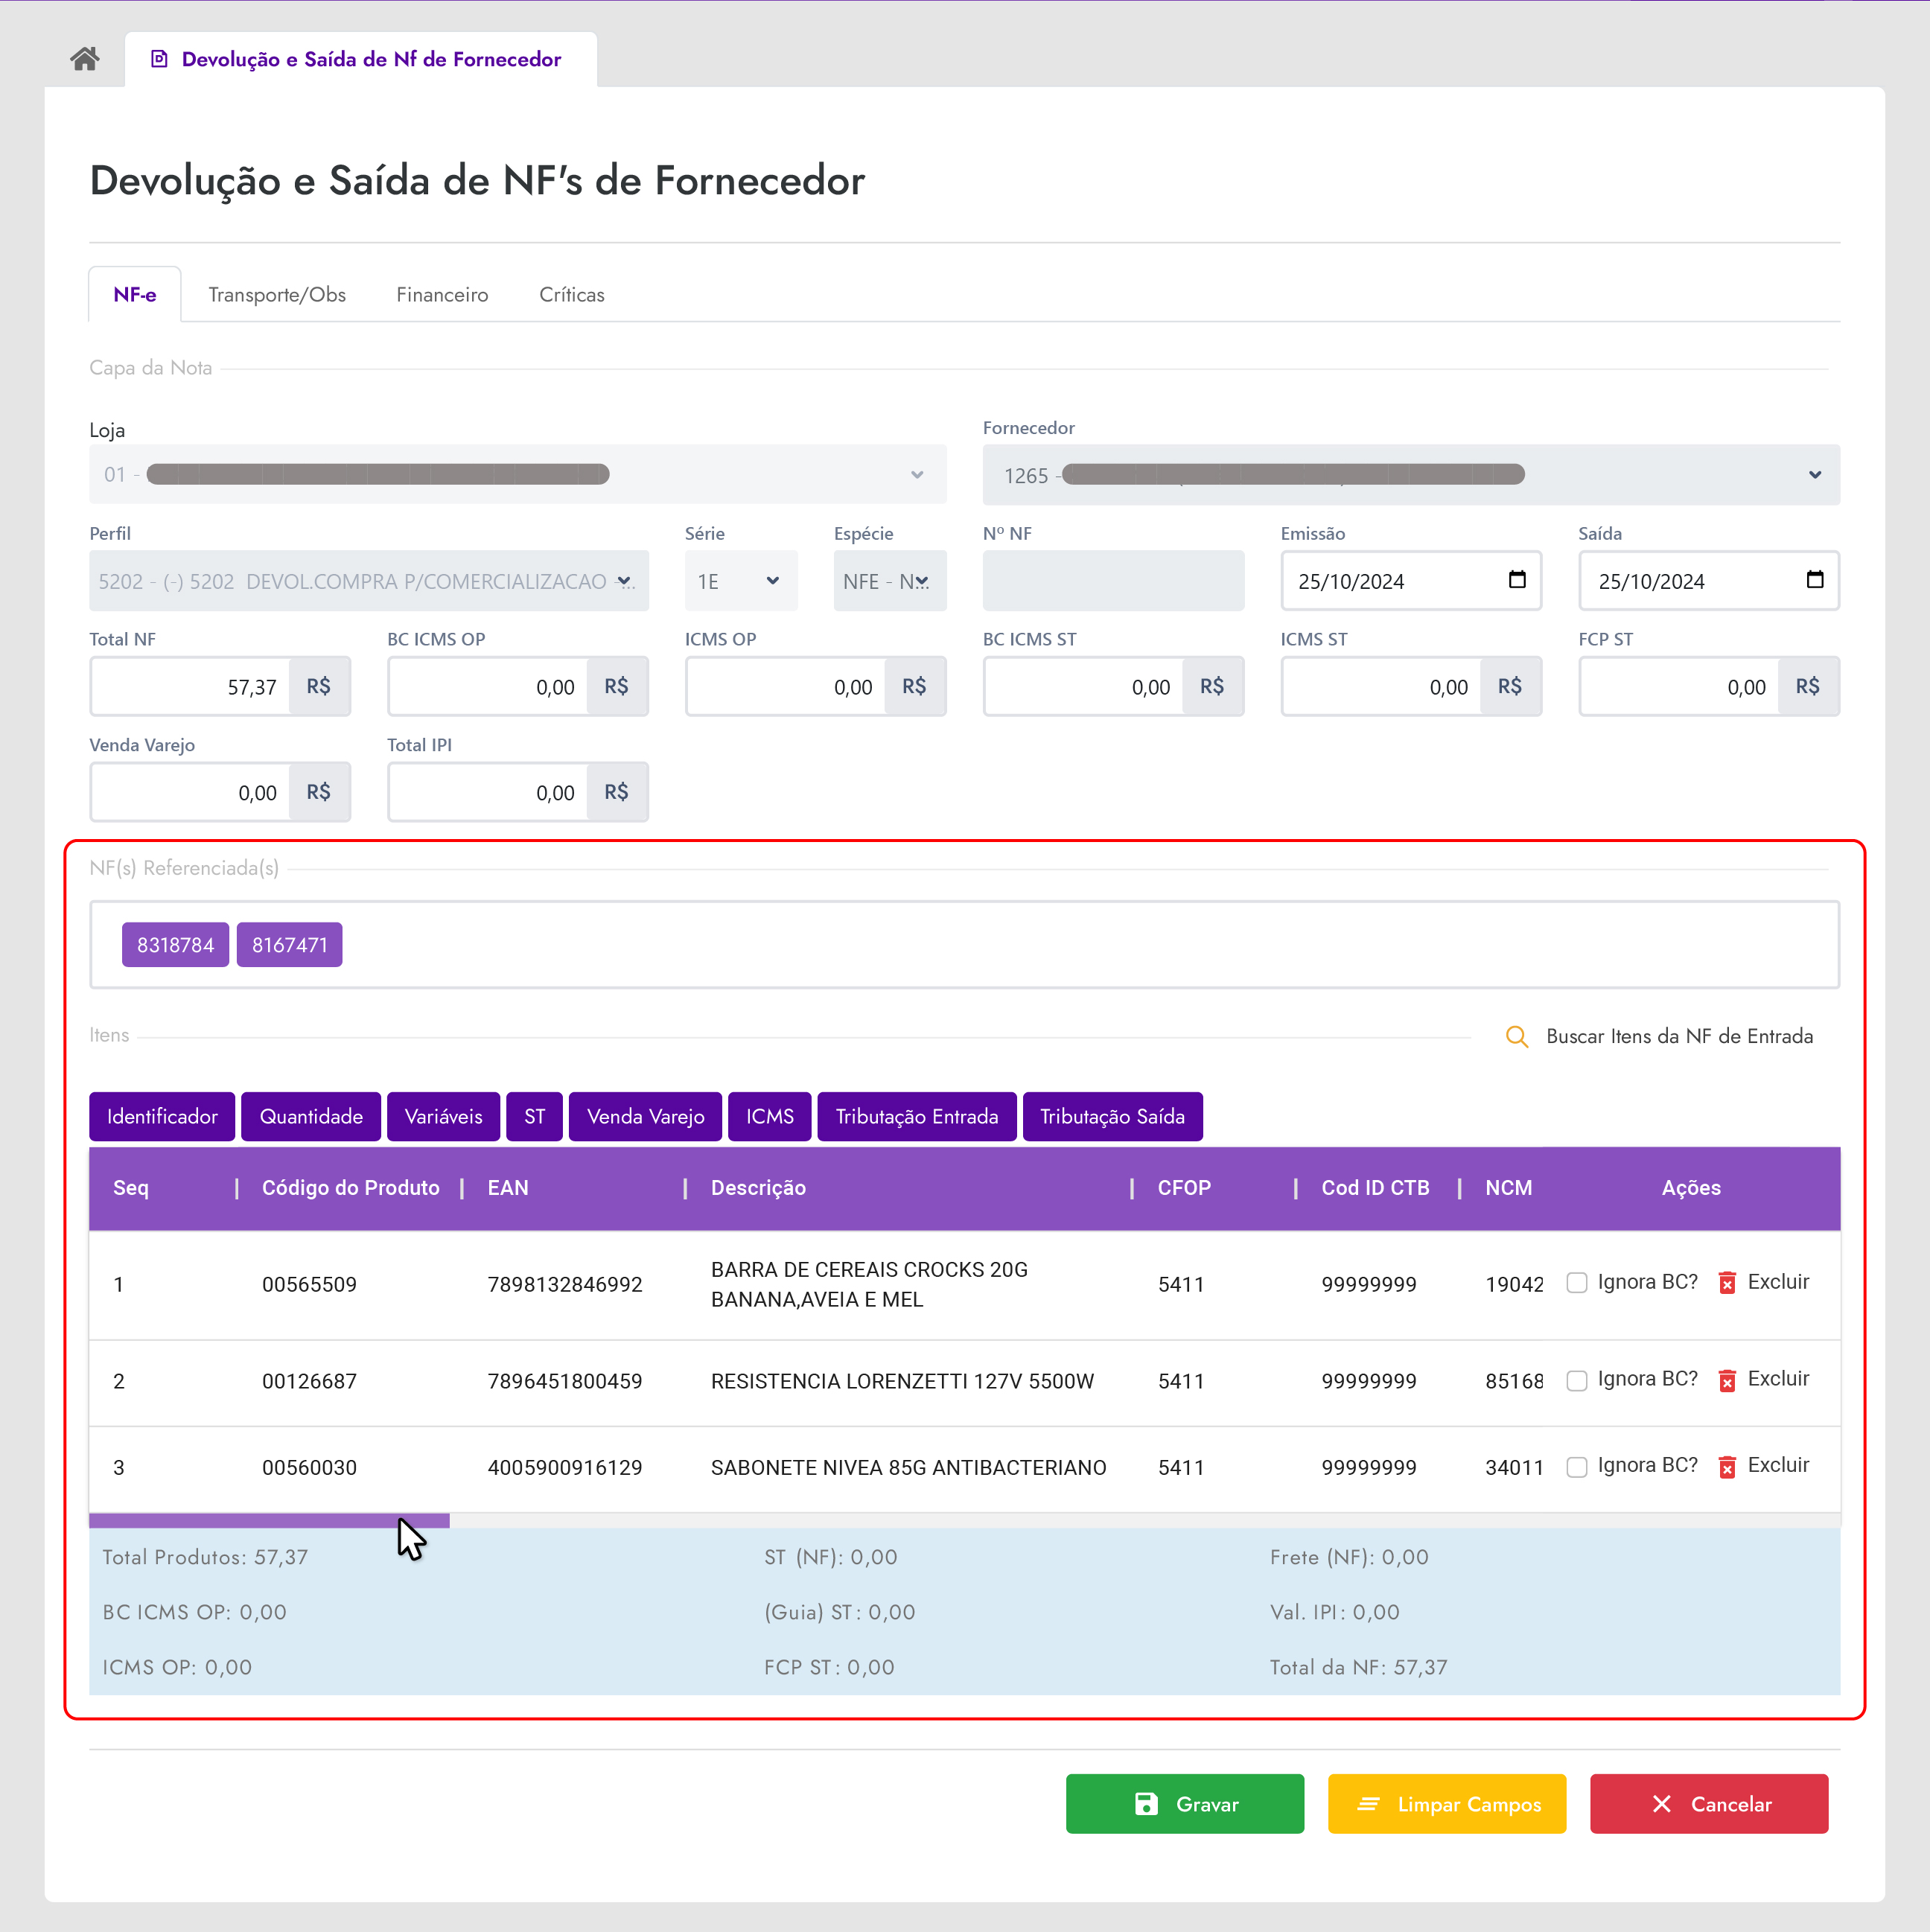1930x1932 pixels.
Task: Click the Limpar Campos button
Action: tap(1446, 1804)
